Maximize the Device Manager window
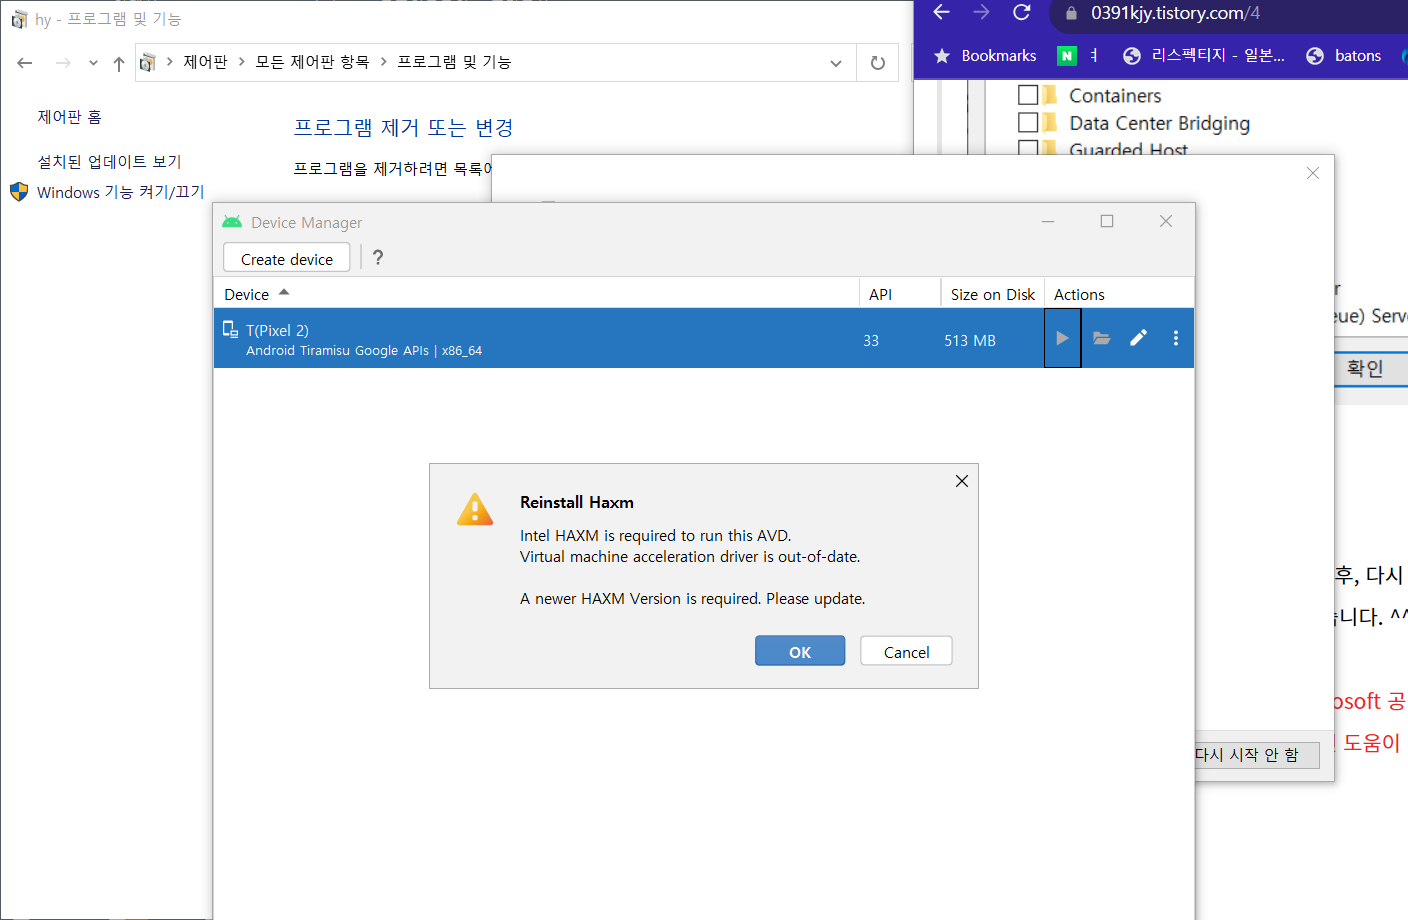The width and height of the screenshot is (1408, 920). pyautogui.click(x=1107, y=221)
